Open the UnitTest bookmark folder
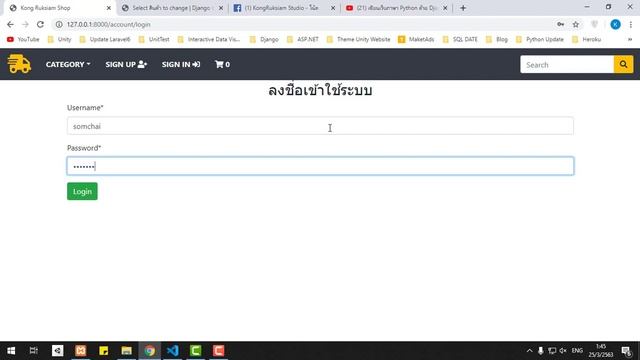The height and width of the screenshot is (360, 640). 154,40
